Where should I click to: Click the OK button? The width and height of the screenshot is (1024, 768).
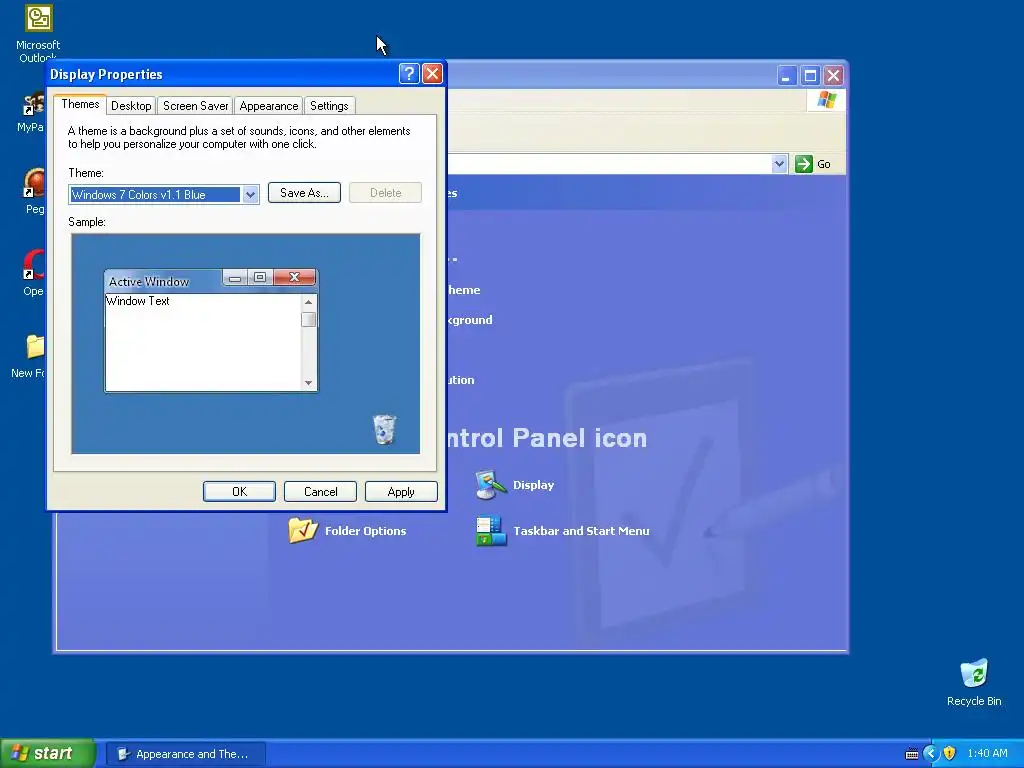pos(239,492)
